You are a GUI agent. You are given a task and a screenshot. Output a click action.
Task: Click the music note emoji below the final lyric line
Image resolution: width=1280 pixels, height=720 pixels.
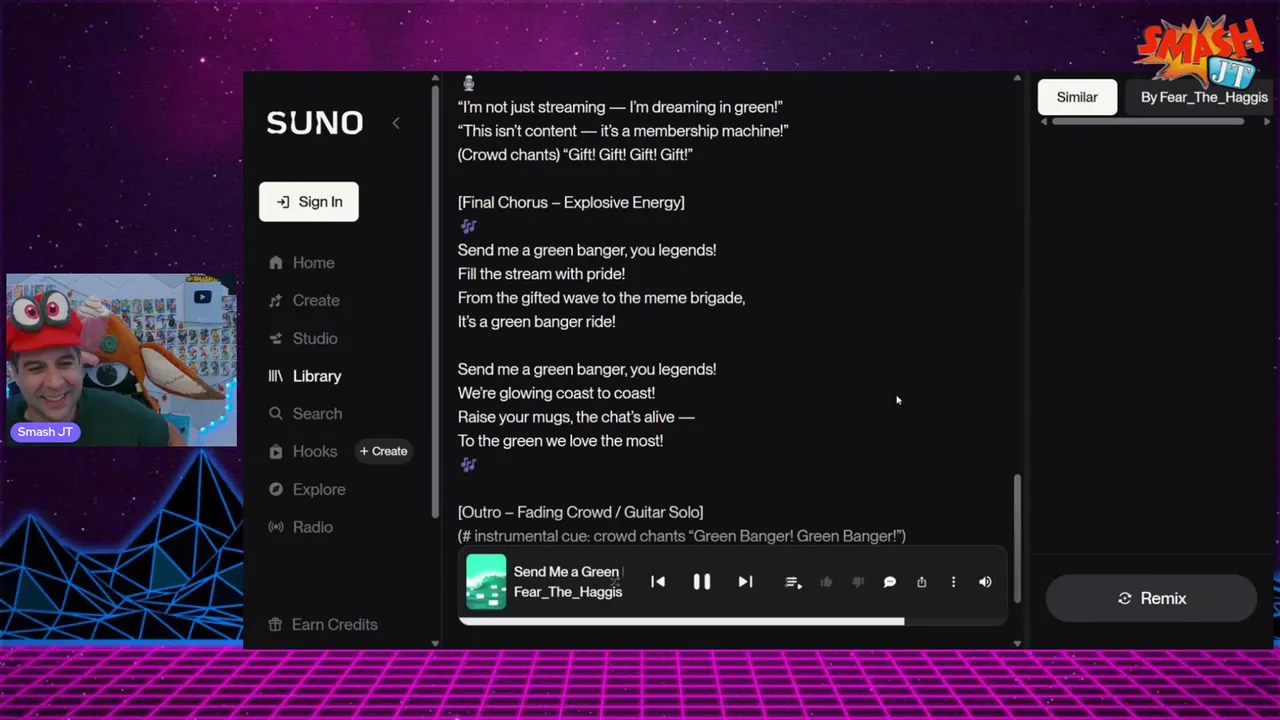coord(468,464)
